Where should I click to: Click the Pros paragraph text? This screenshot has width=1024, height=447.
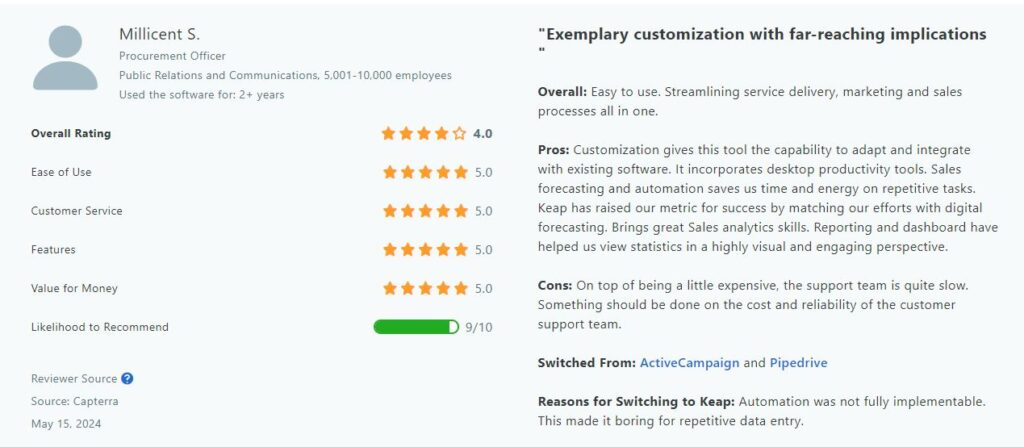tap(768, 199)
